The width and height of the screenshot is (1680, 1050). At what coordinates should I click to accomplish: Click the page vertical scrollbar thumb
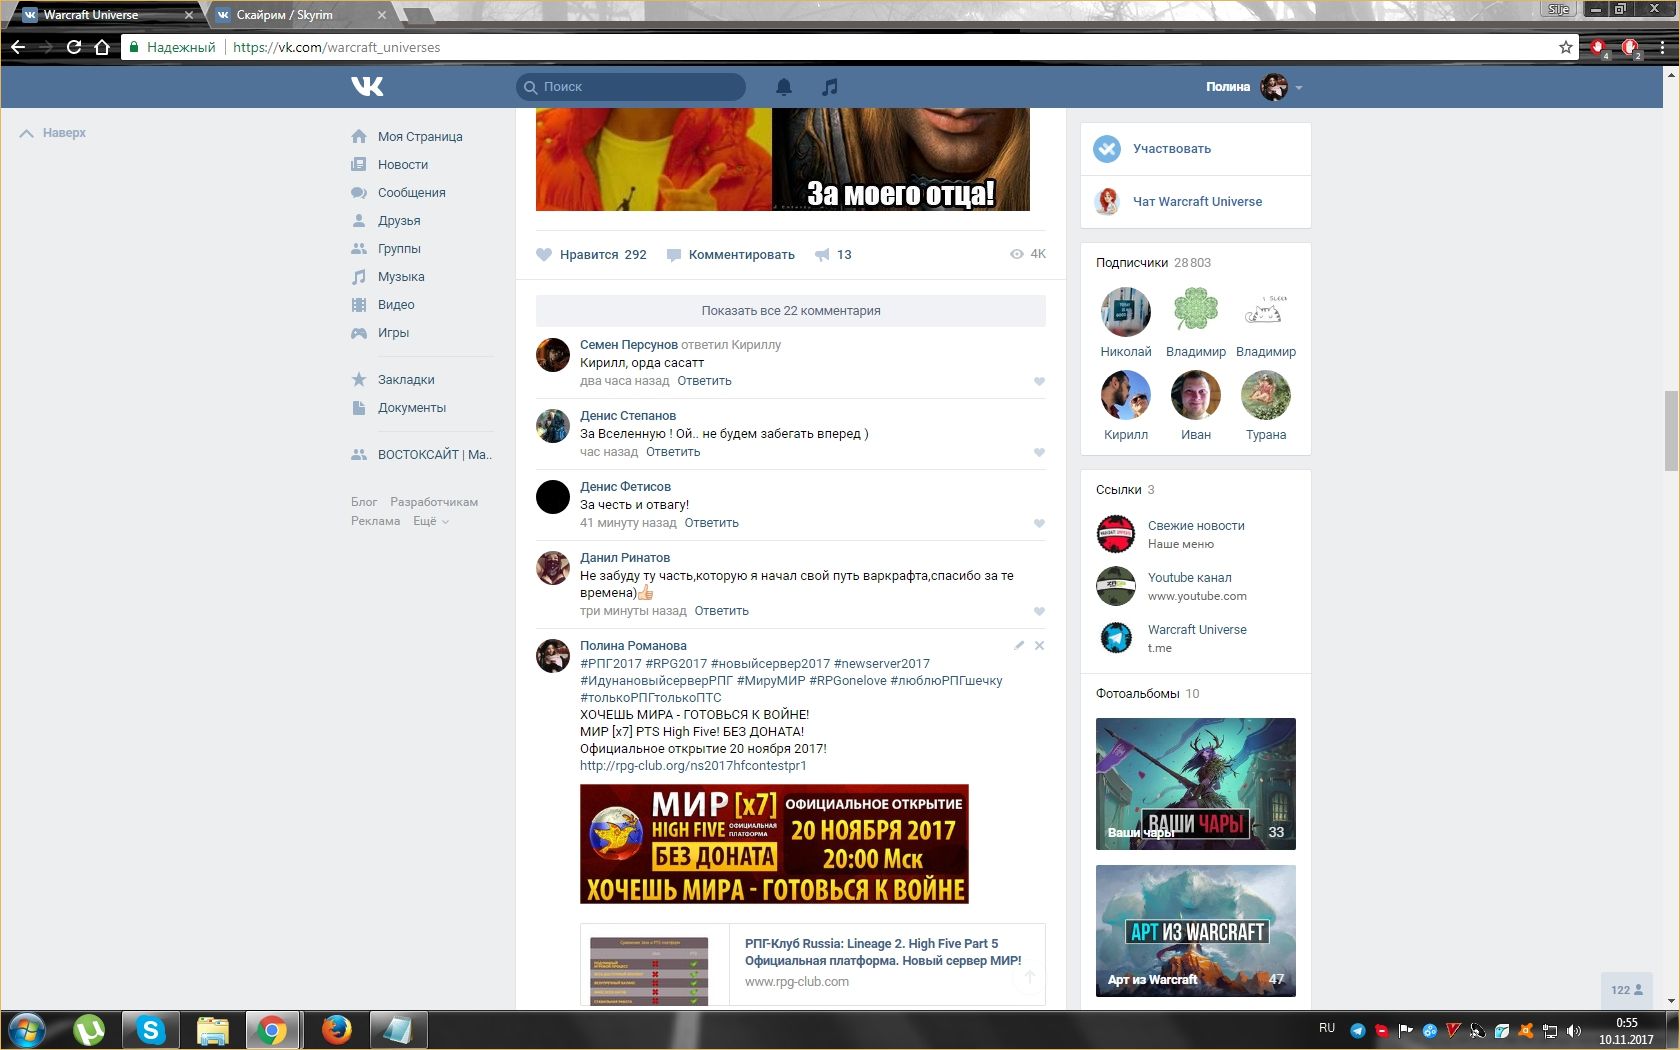(x=1671, y=431)
